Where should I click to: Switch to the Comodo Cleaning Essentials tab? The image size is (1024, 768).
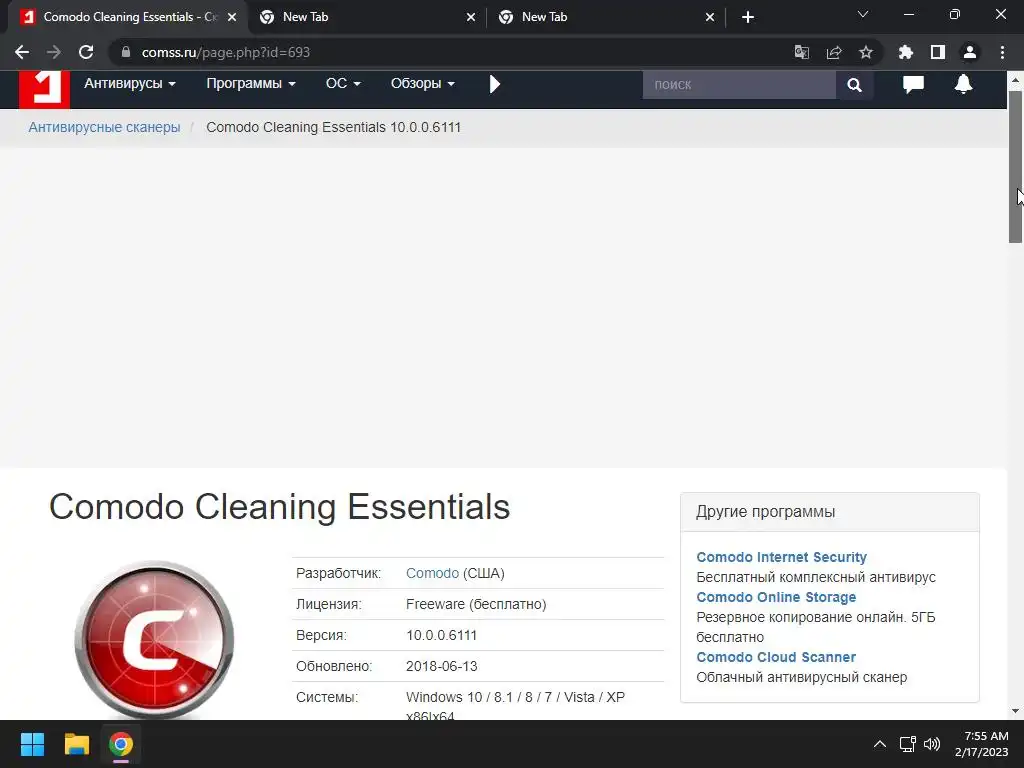coord(129,17)
